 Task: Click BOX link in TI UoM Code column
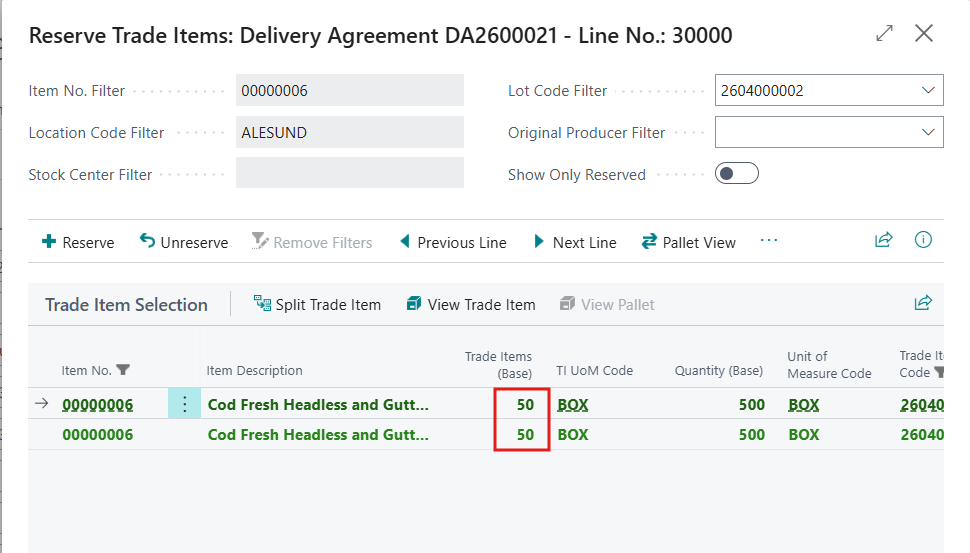573,405
